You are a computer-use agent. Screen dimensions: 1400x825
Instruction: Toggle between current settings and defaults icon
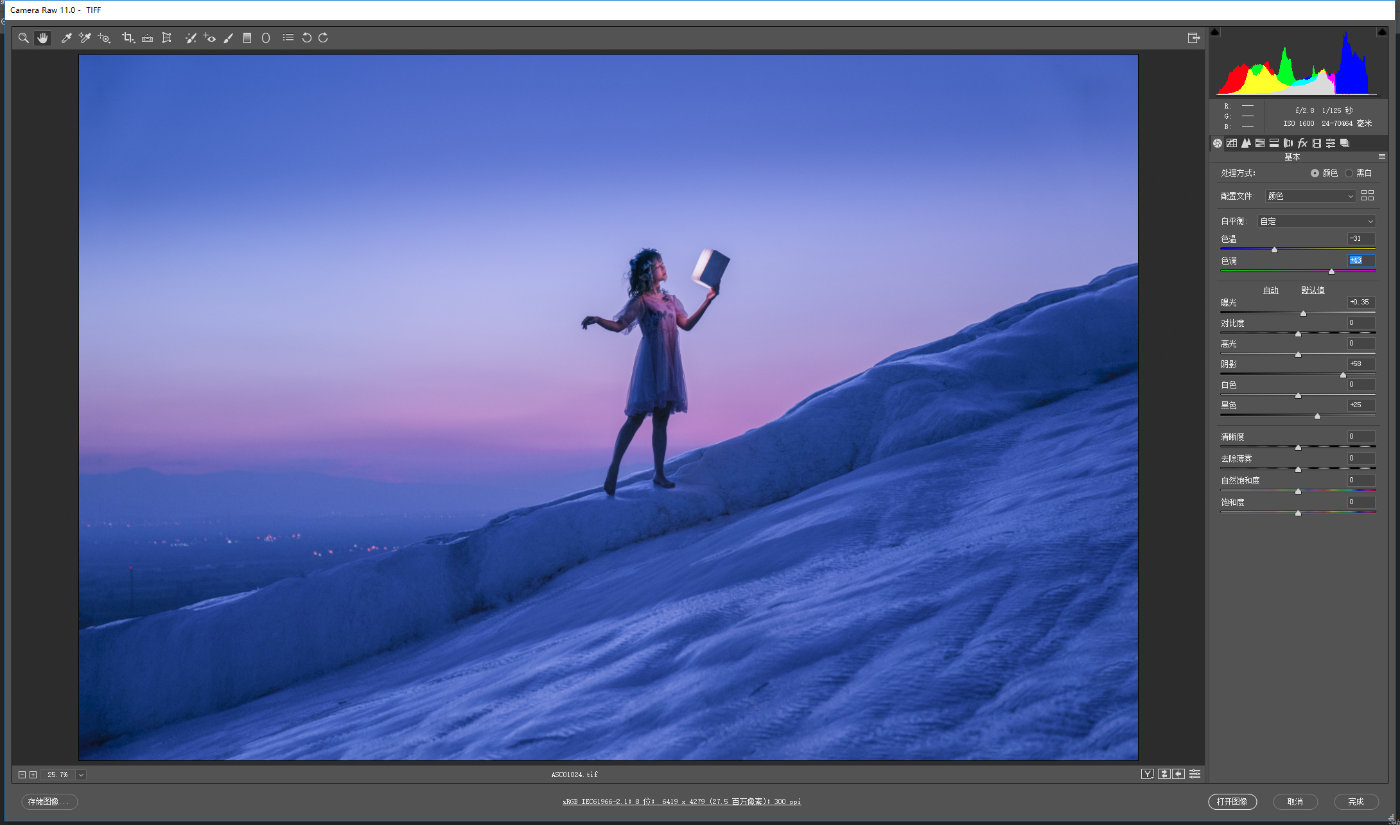[x=1195, y=773]
